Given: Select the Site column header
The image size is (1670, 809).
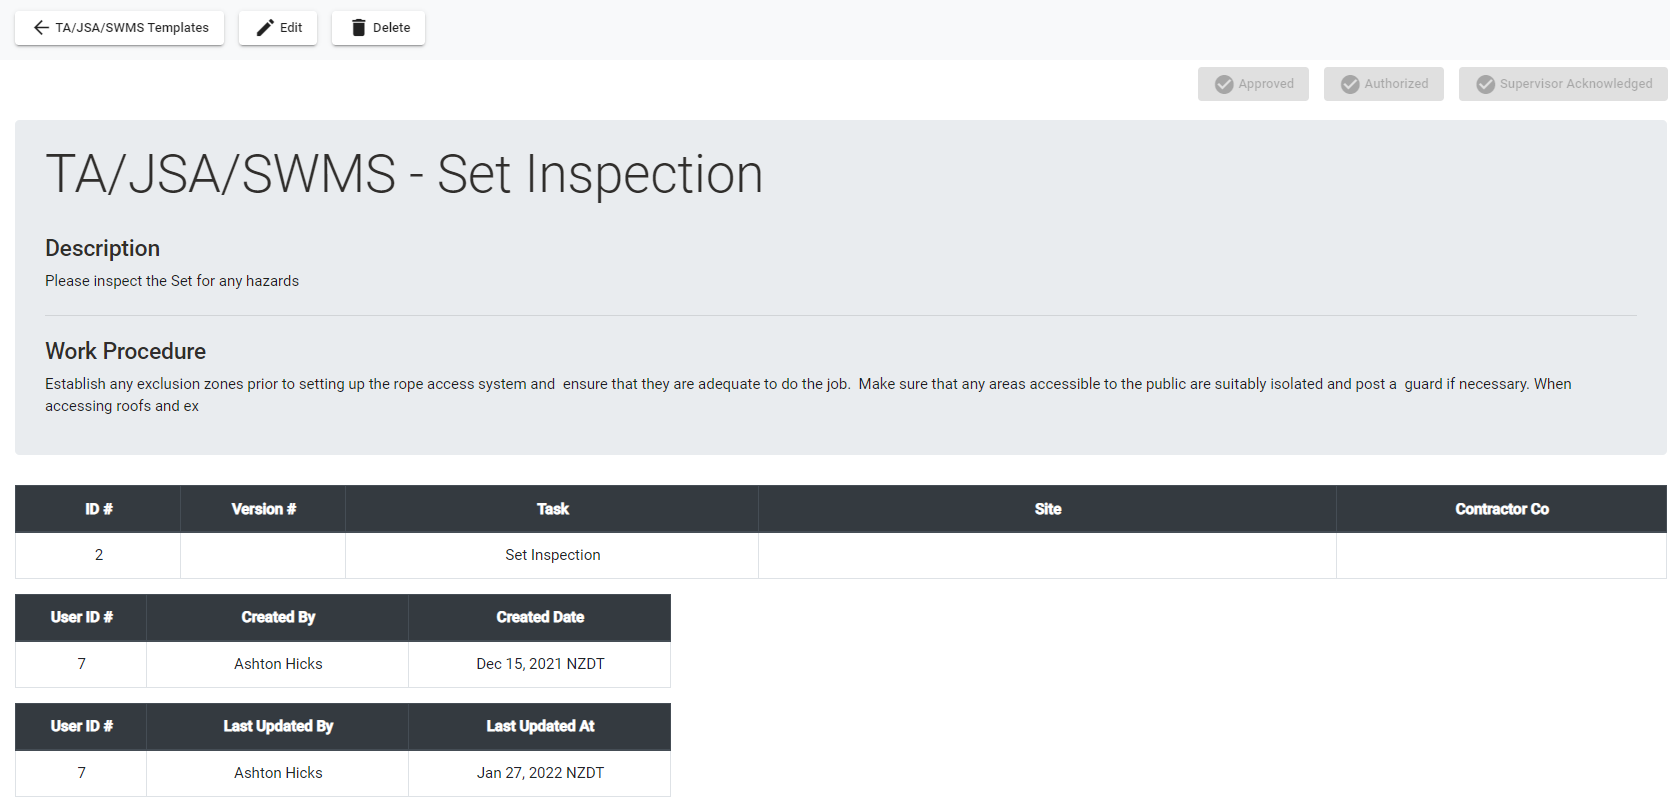Looking at the screenshot, I should (x=1047, y=509).
